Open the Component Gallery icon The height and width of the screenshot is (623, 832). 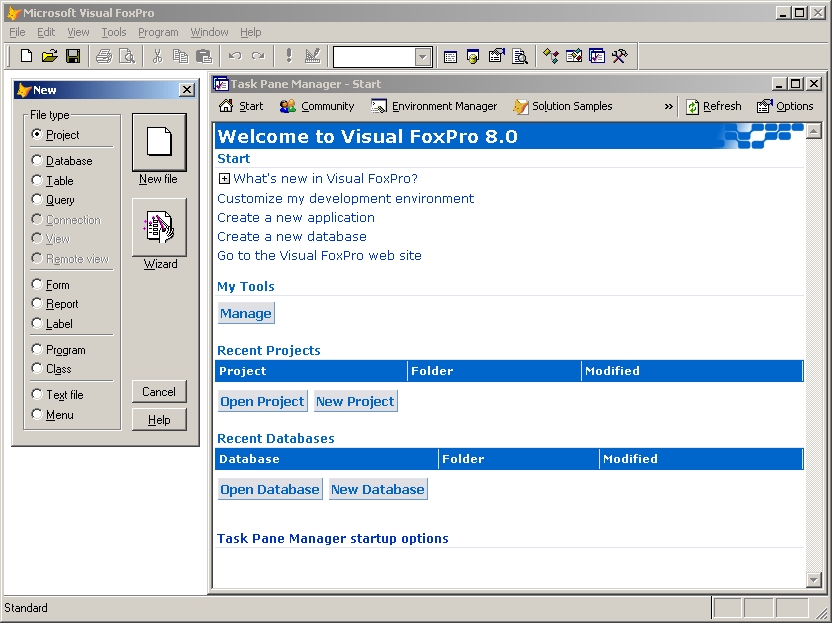pos(548,56)
